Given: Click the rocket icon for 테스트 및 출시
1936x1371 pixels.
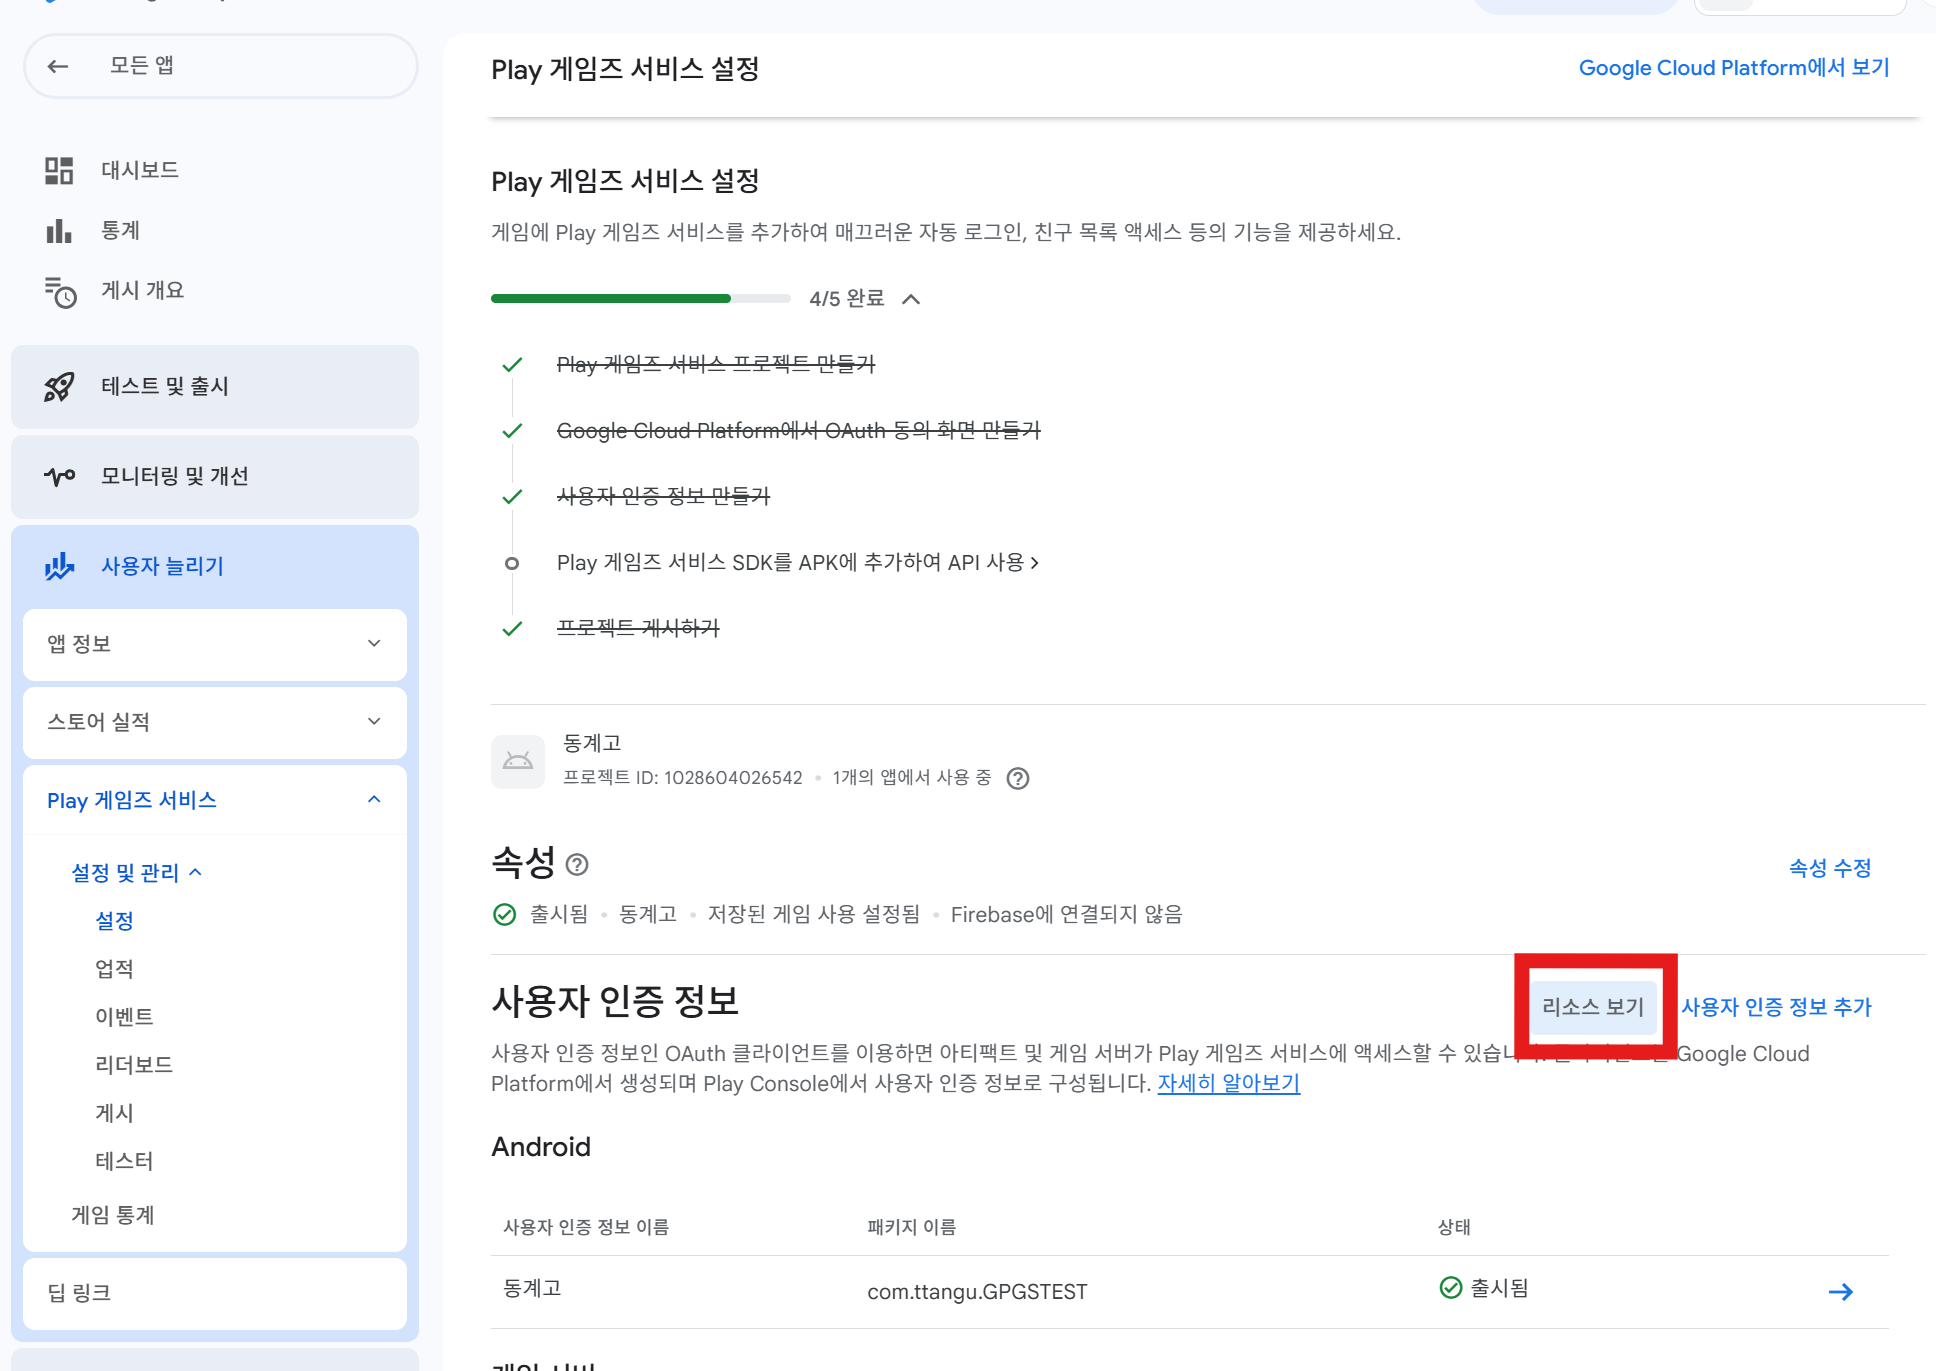Looking at the screenshot, I should click(x=59, y=387).
